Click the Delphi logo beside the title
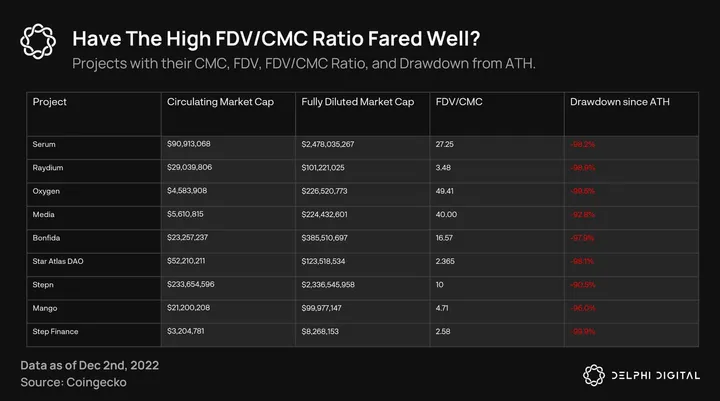The height and width of the screenshot is (401, 720). [x=38, y=41]
